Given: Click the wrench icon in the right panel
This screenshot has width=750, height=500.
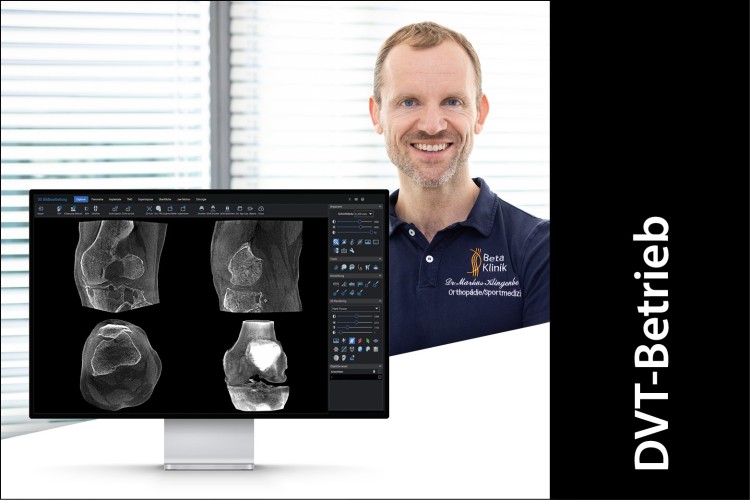Looking at the screenshot, I should click(353, 250).
